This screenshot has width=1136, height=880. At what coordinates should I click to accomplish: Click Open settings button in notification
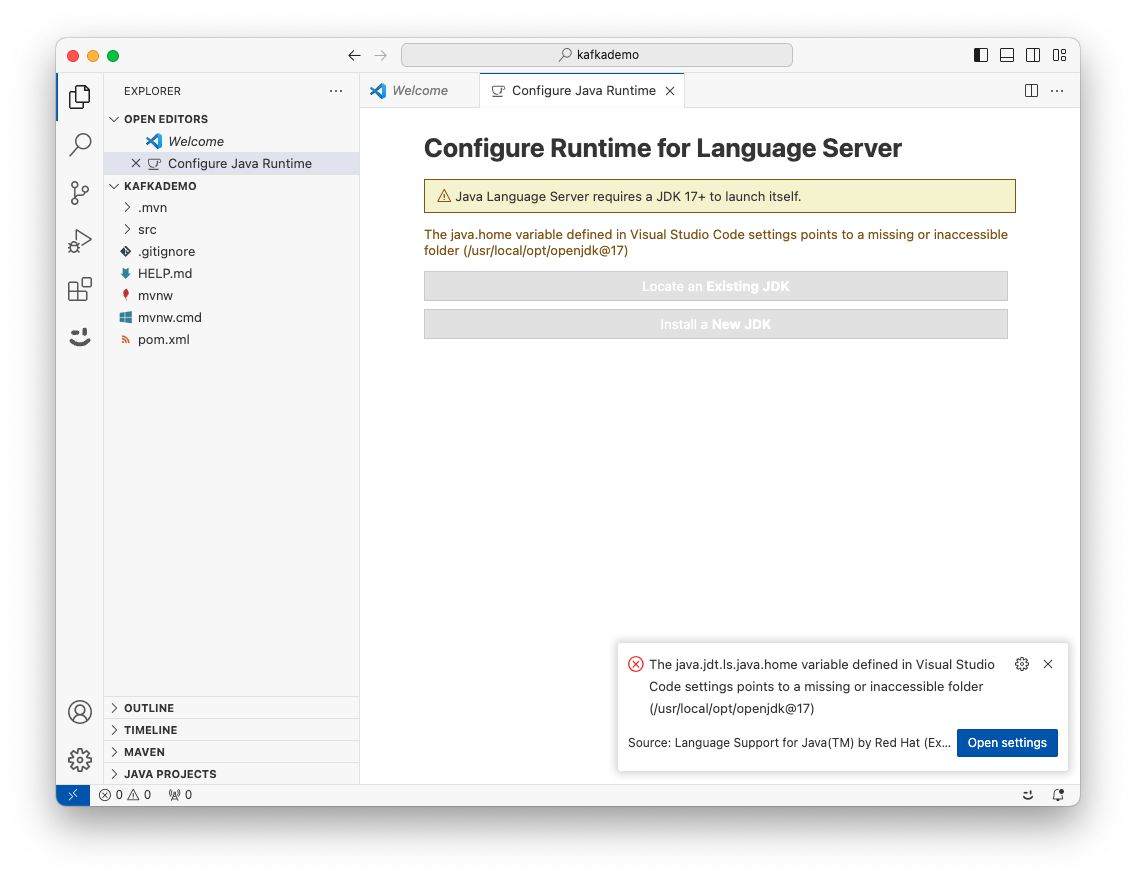coord(1007,742)
